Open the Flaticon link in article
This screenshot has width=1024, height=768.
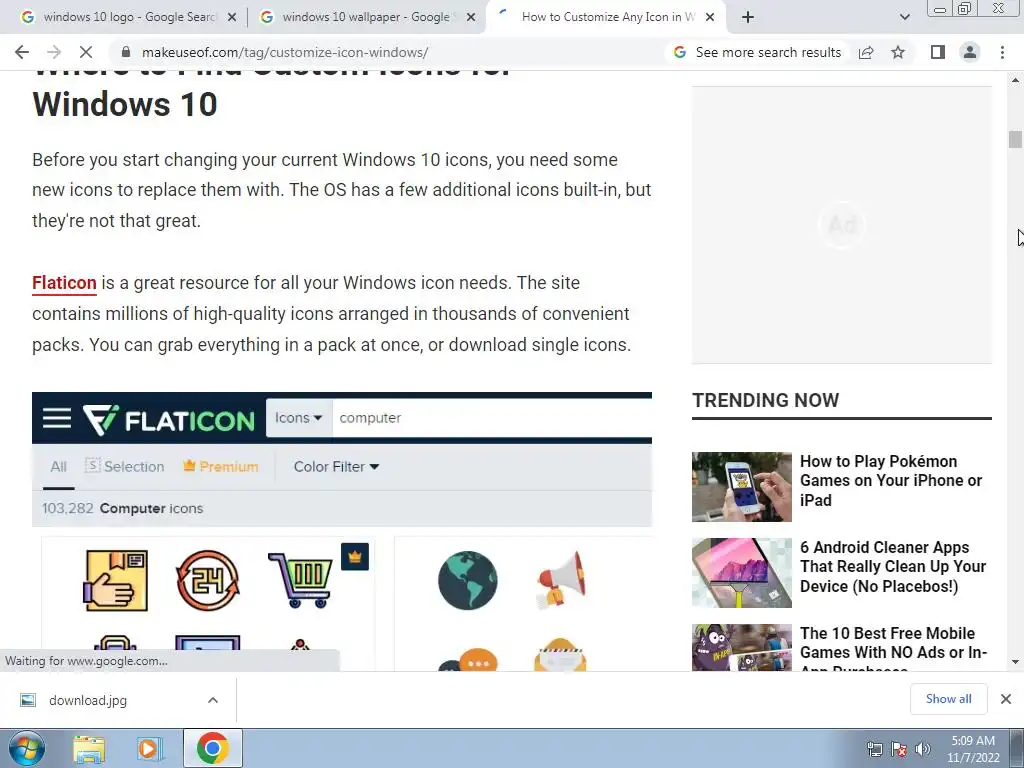click(64, 283)
